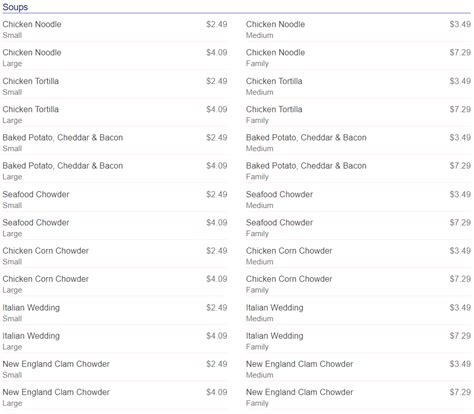
Task: Select Seafood Chowder Small item
Action: click(x=115, y=200)
